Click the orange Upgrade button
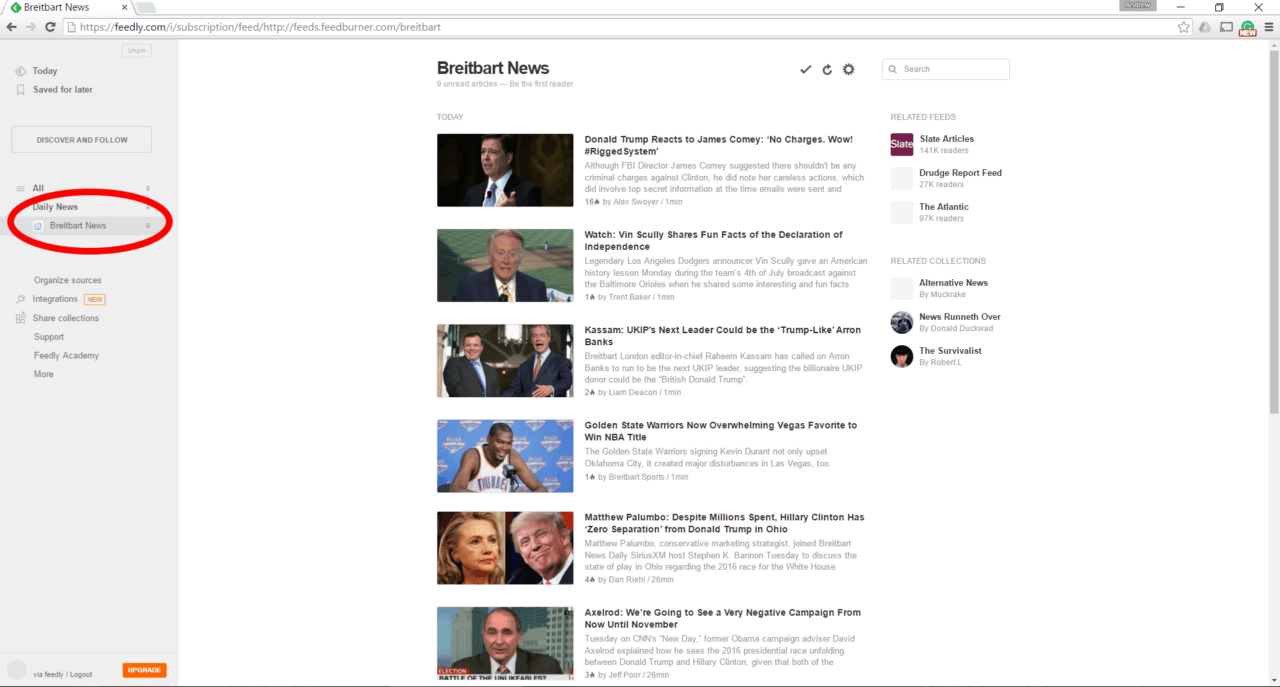The height and width of the screenshot is (687, 1280). click(145, 670)
